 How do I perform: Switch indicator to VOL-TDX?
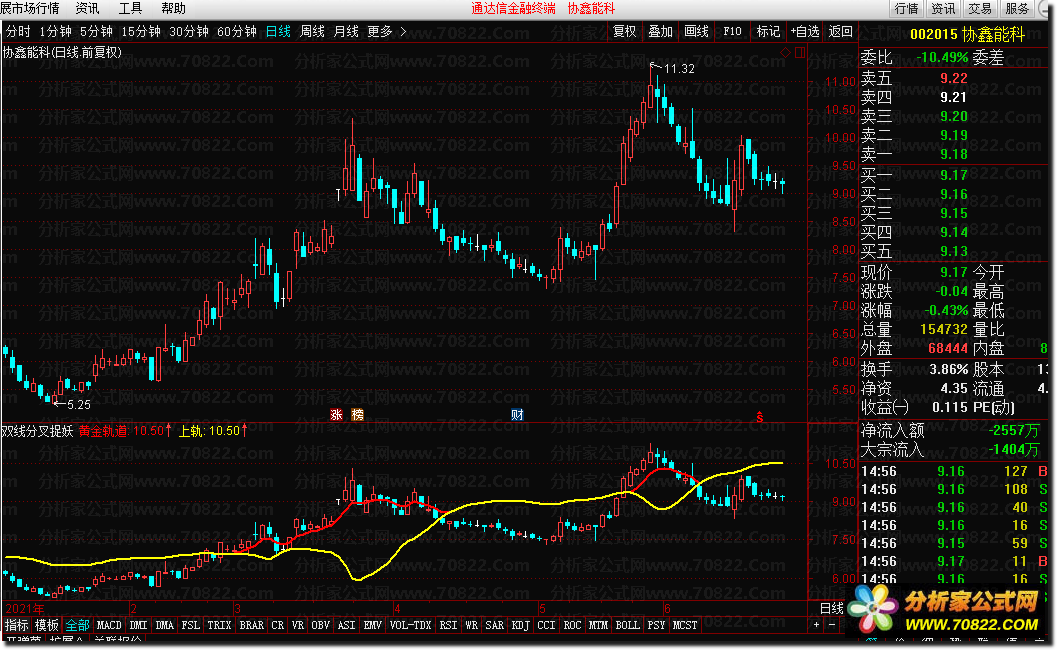click(x=410, y=625)
